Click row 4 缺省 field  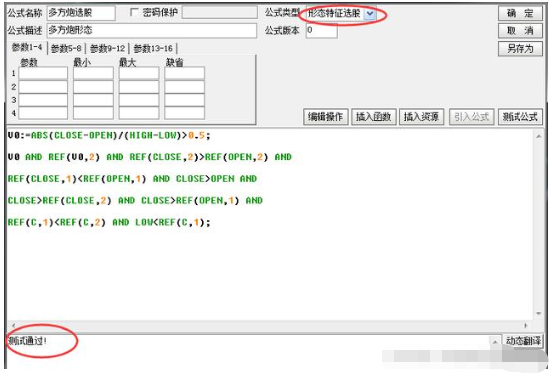184,113
